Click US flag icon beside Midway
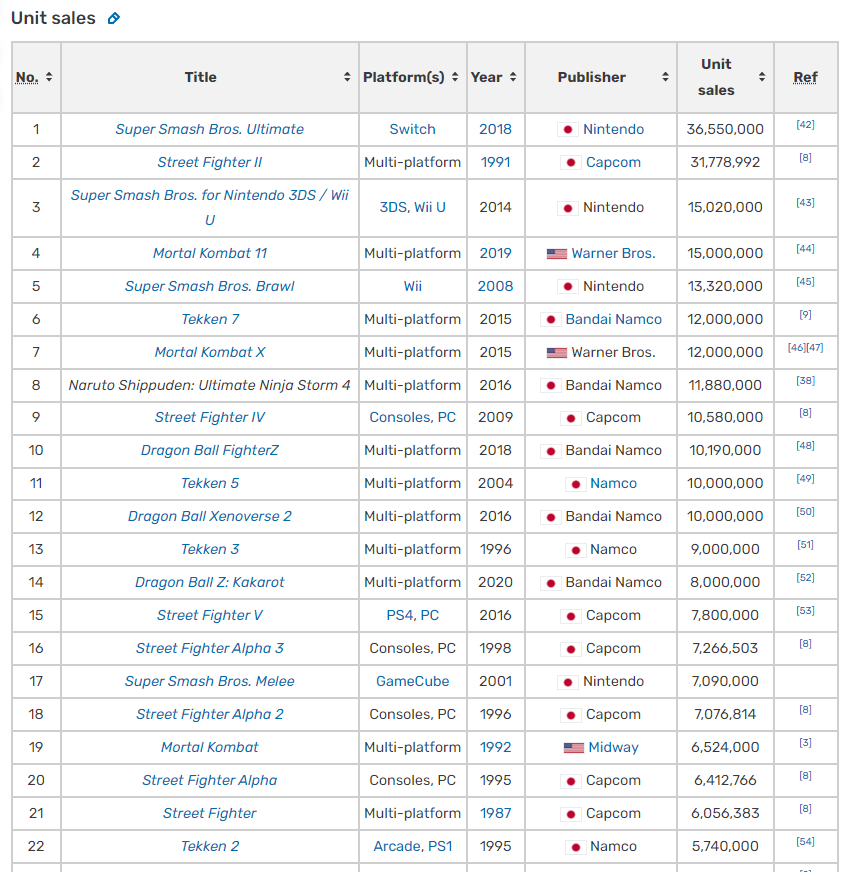Screen dimensions: 849x872 coord(574,747)
